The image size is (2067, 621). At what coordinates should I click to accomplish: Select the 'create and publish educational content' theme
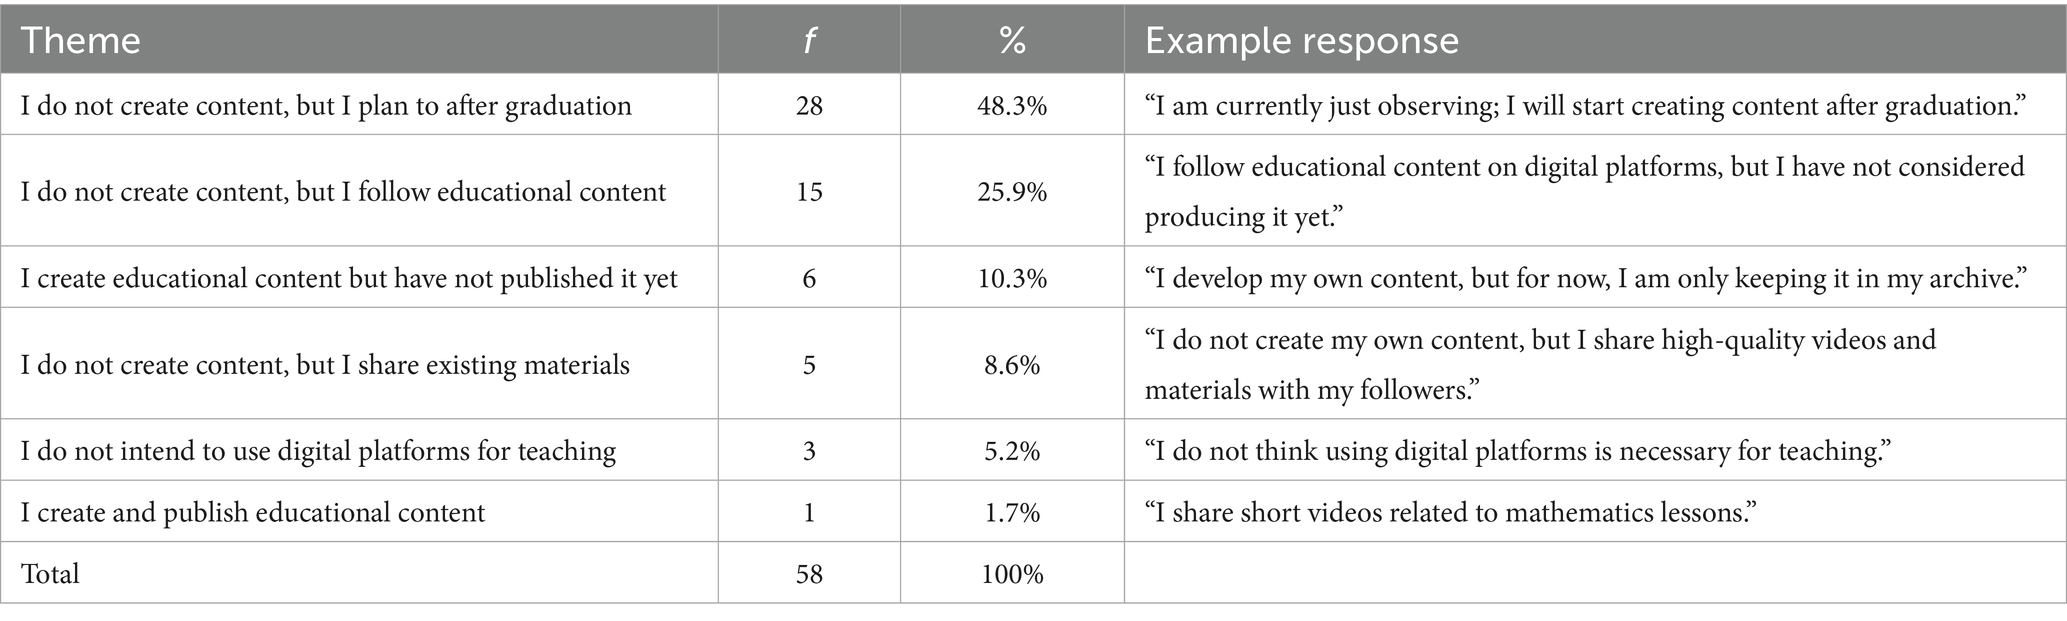(x=253, y=513)
